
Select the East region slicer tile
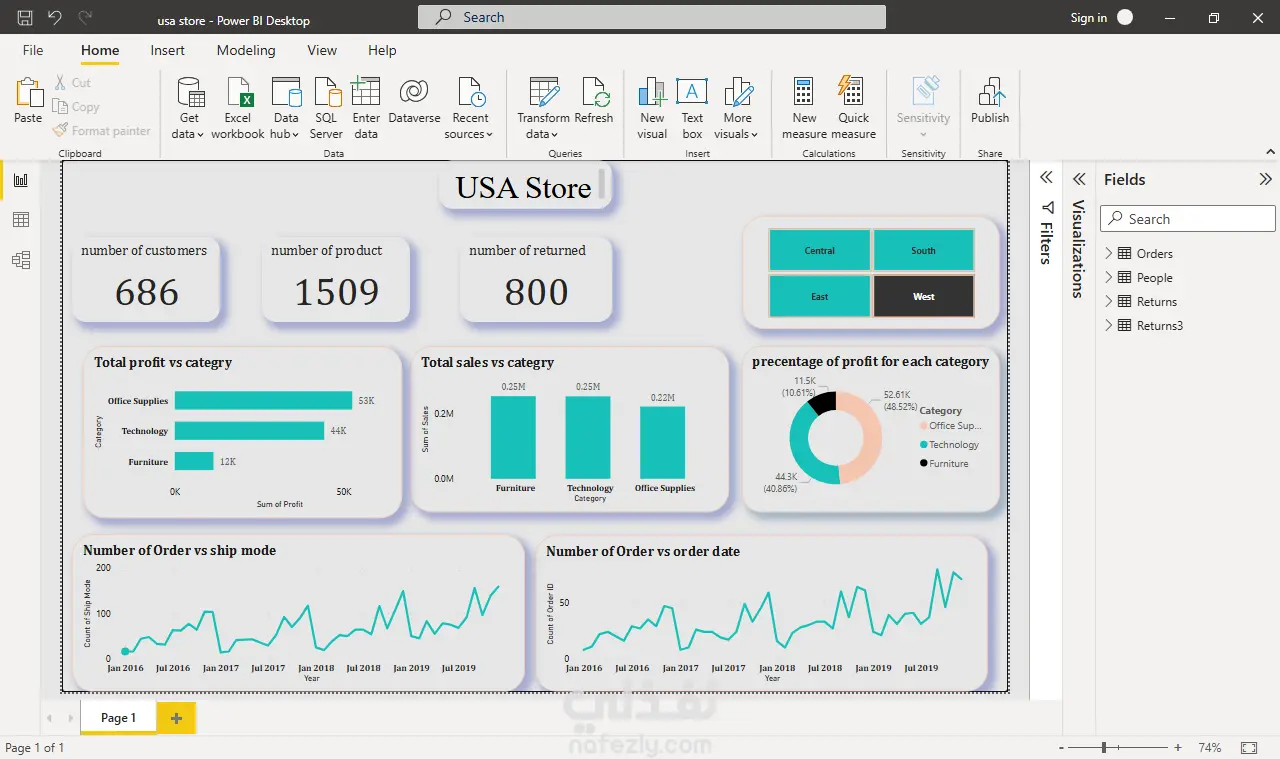(x=820, y=296)
